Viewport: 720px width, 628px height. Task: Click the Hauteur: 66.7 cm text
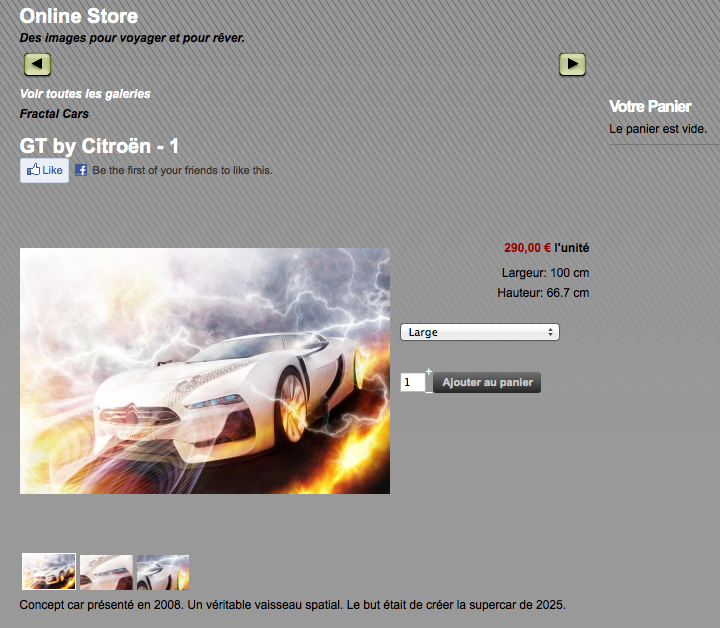pos(543,292)
